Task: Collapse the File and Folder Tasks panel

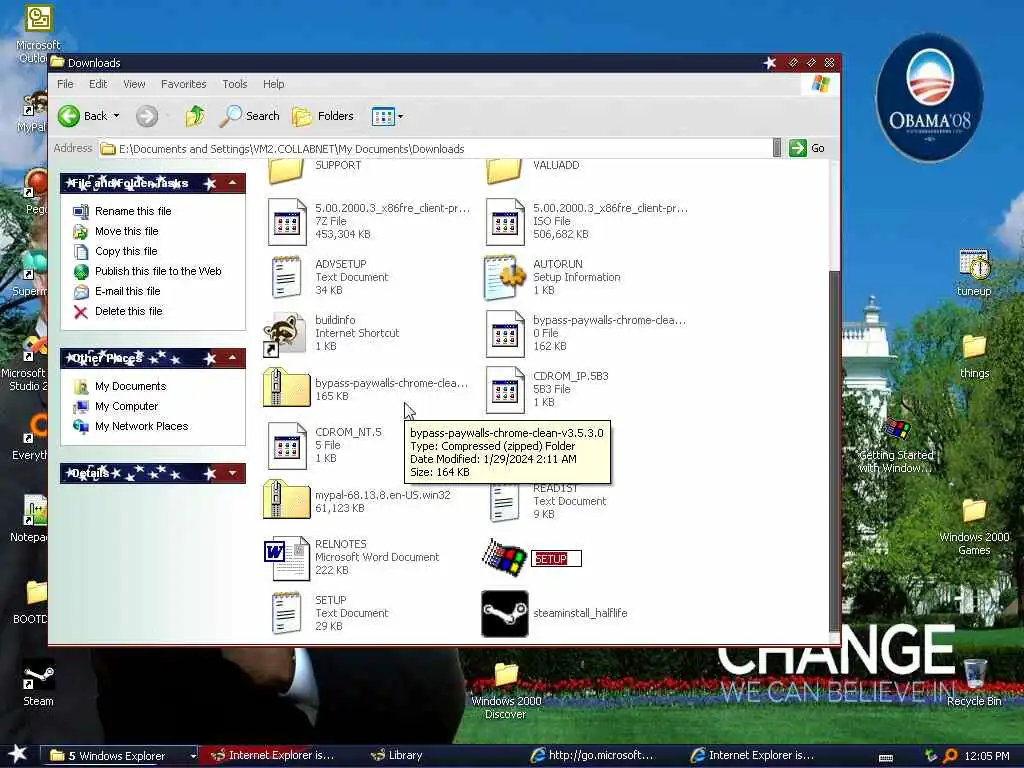Action: pos(233,183)
